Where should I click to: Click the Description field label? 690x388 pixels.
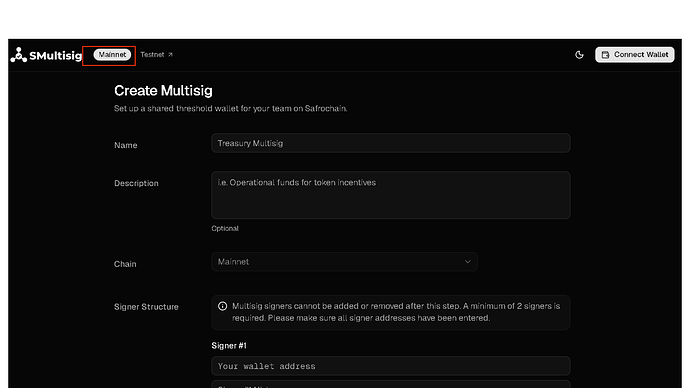[x=136, y=183]
